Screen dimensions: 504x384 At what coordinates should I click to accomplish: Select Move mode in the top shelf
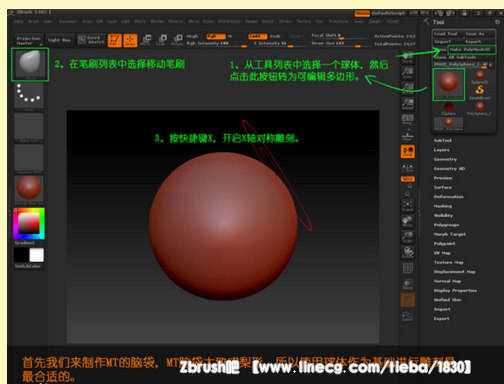[146, 40]
